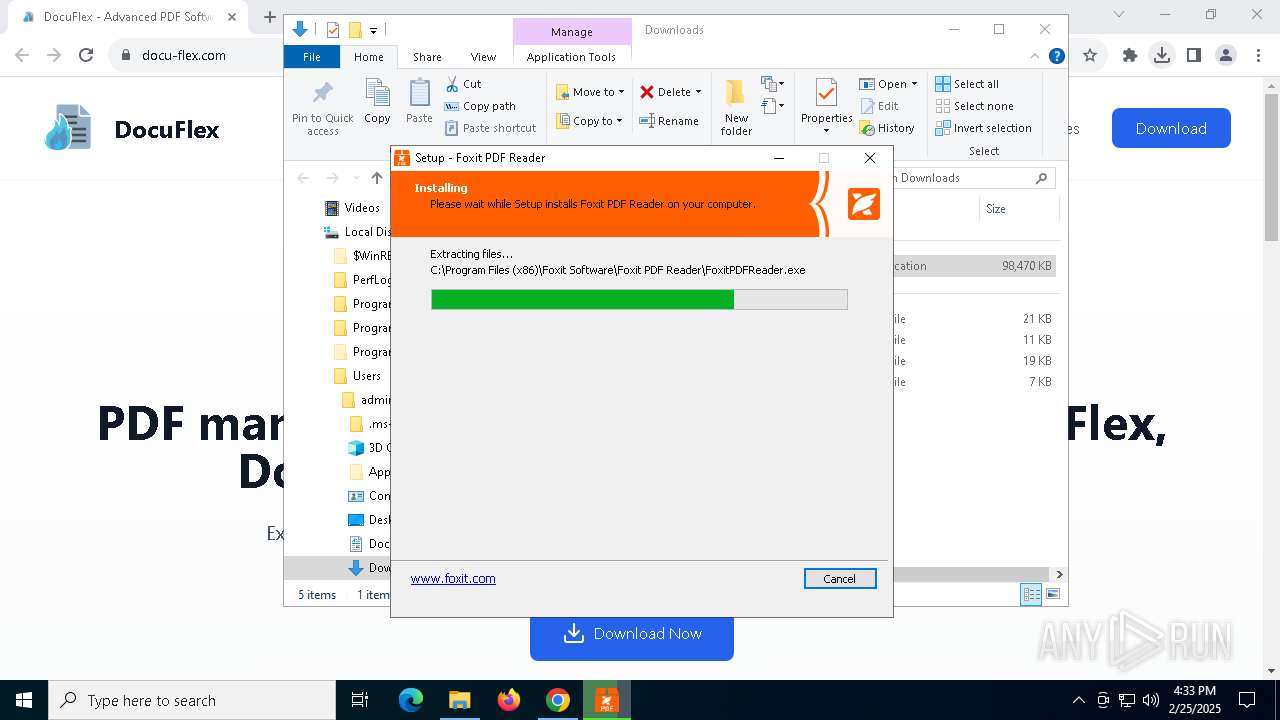
Task: Expand the Delete dropdown arrow
Action: [x=698, y=92]
